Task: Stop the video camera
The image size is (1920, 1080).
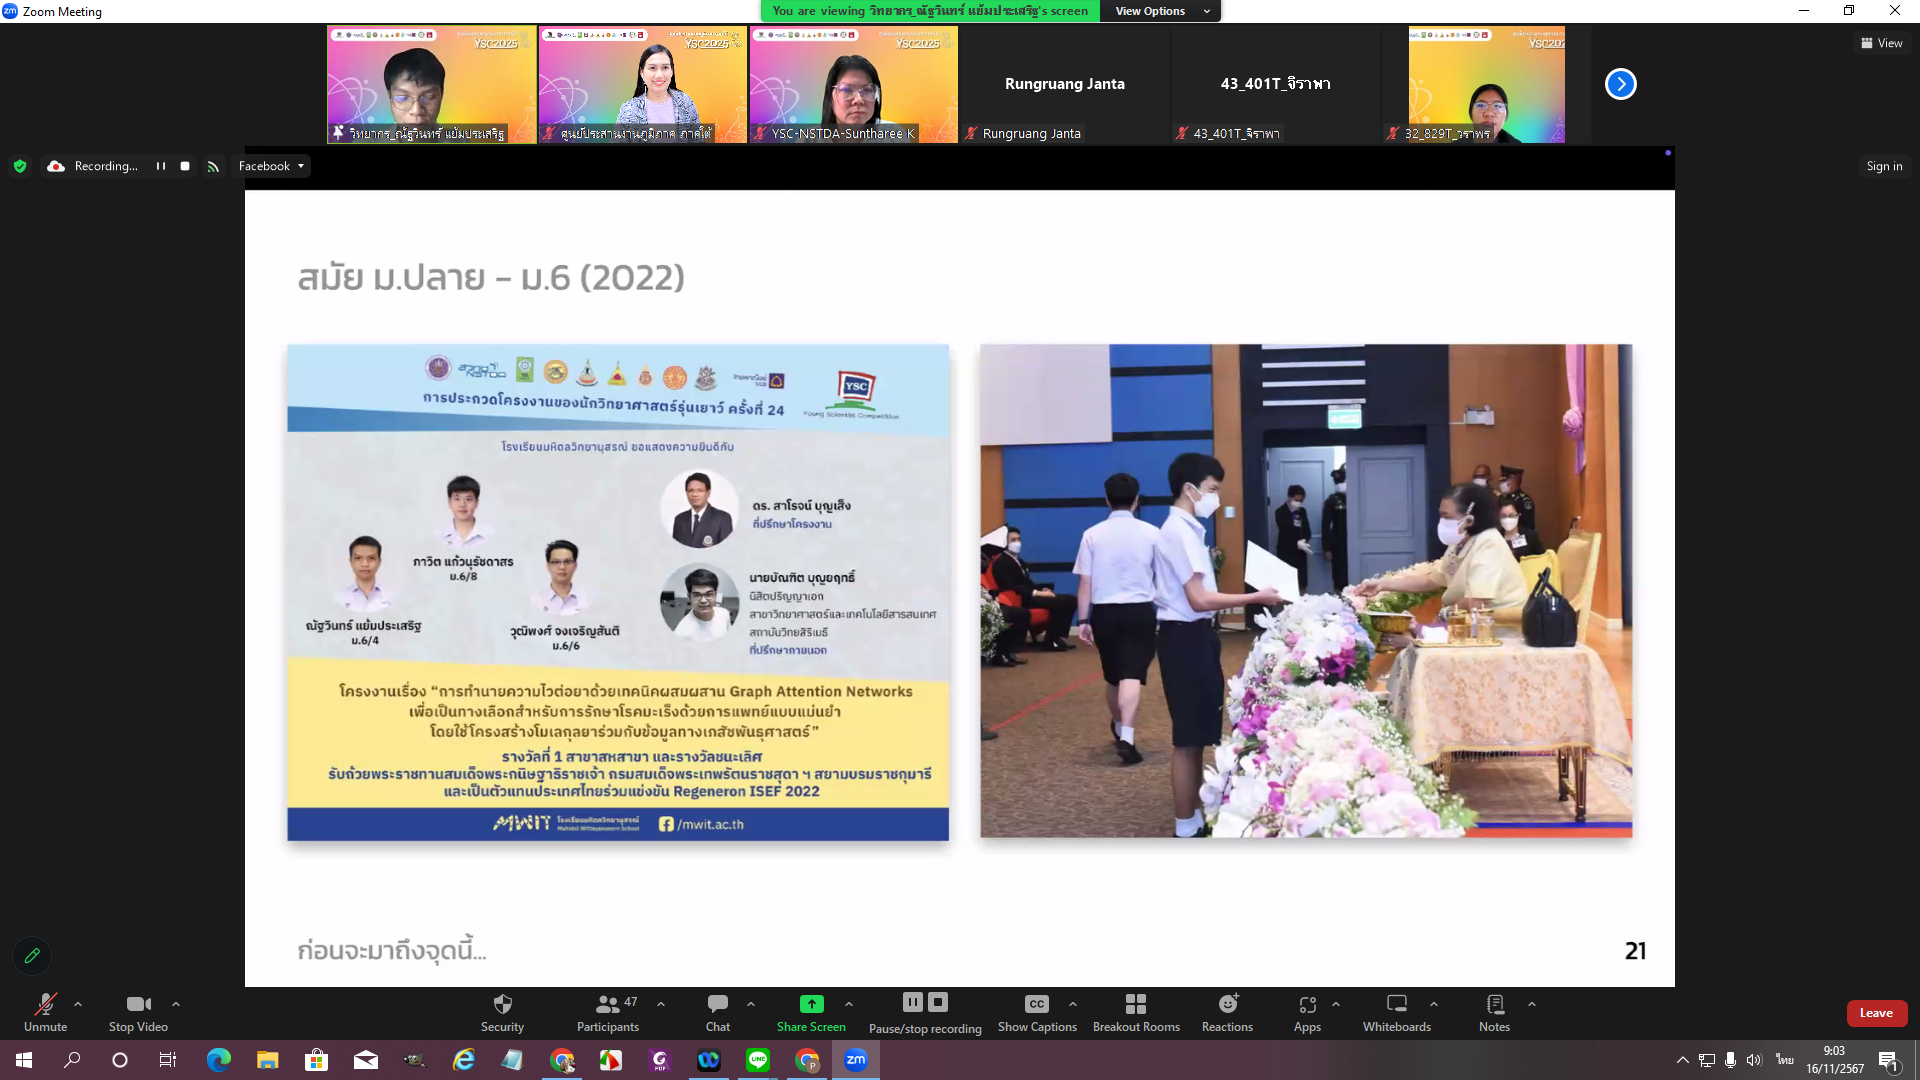Action: point(138,1004)
